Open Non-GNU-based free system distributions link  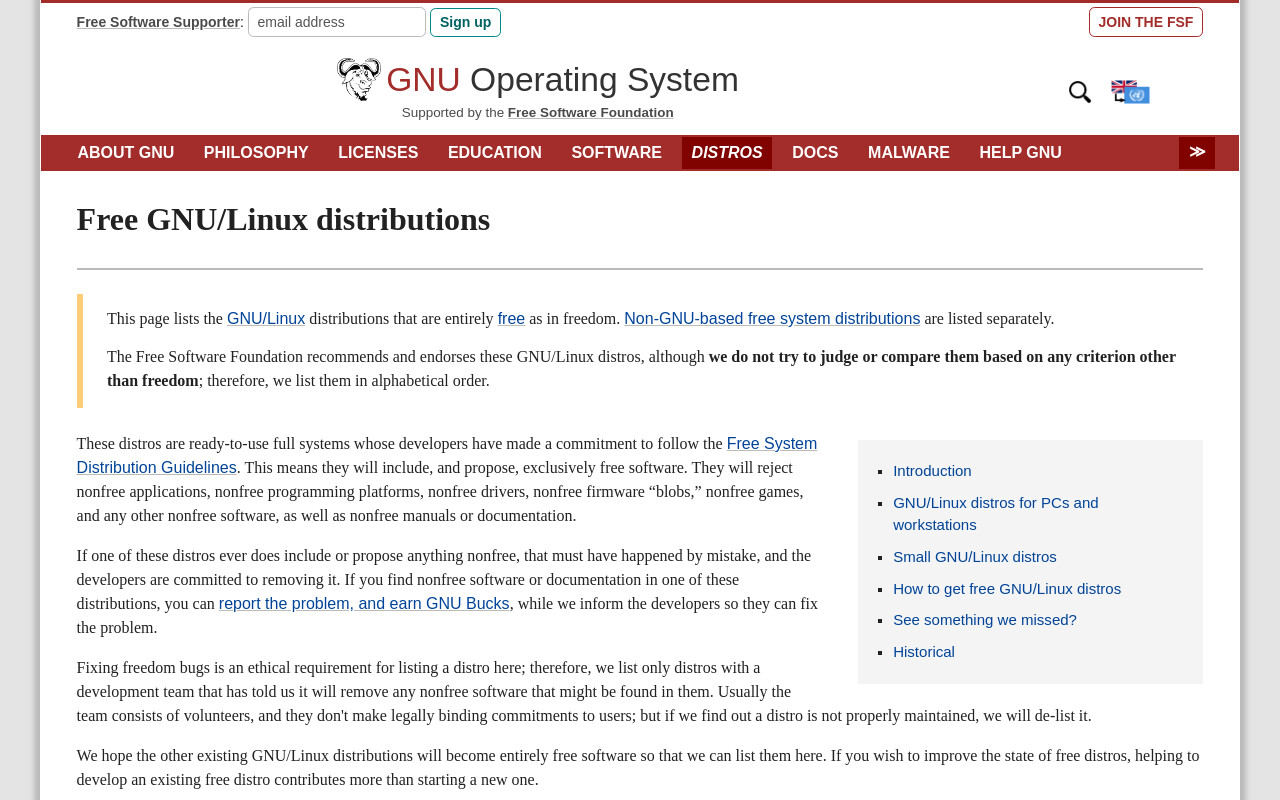point(772,319)
